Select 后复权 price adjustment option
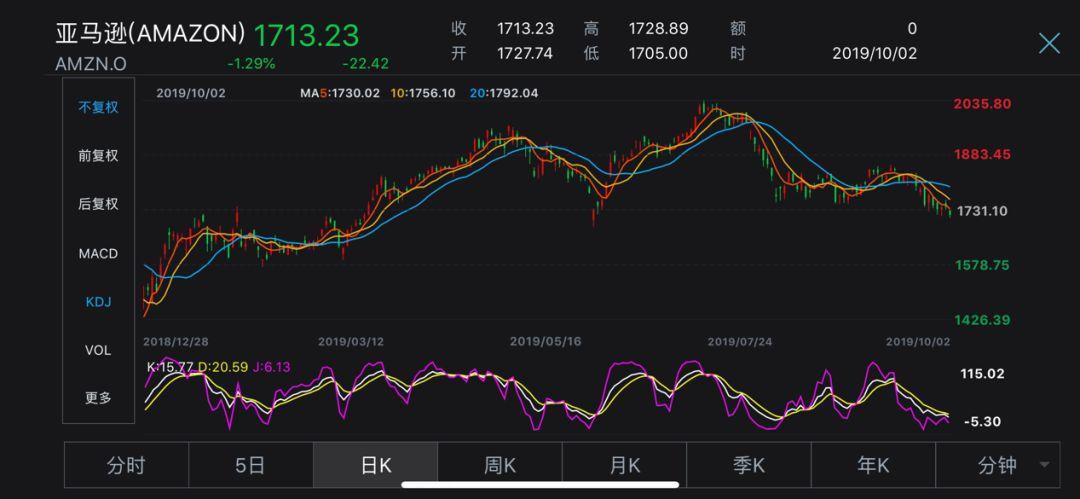This screenshot has height=499, width=1080. pyautogui.click(x=98, y=204)
